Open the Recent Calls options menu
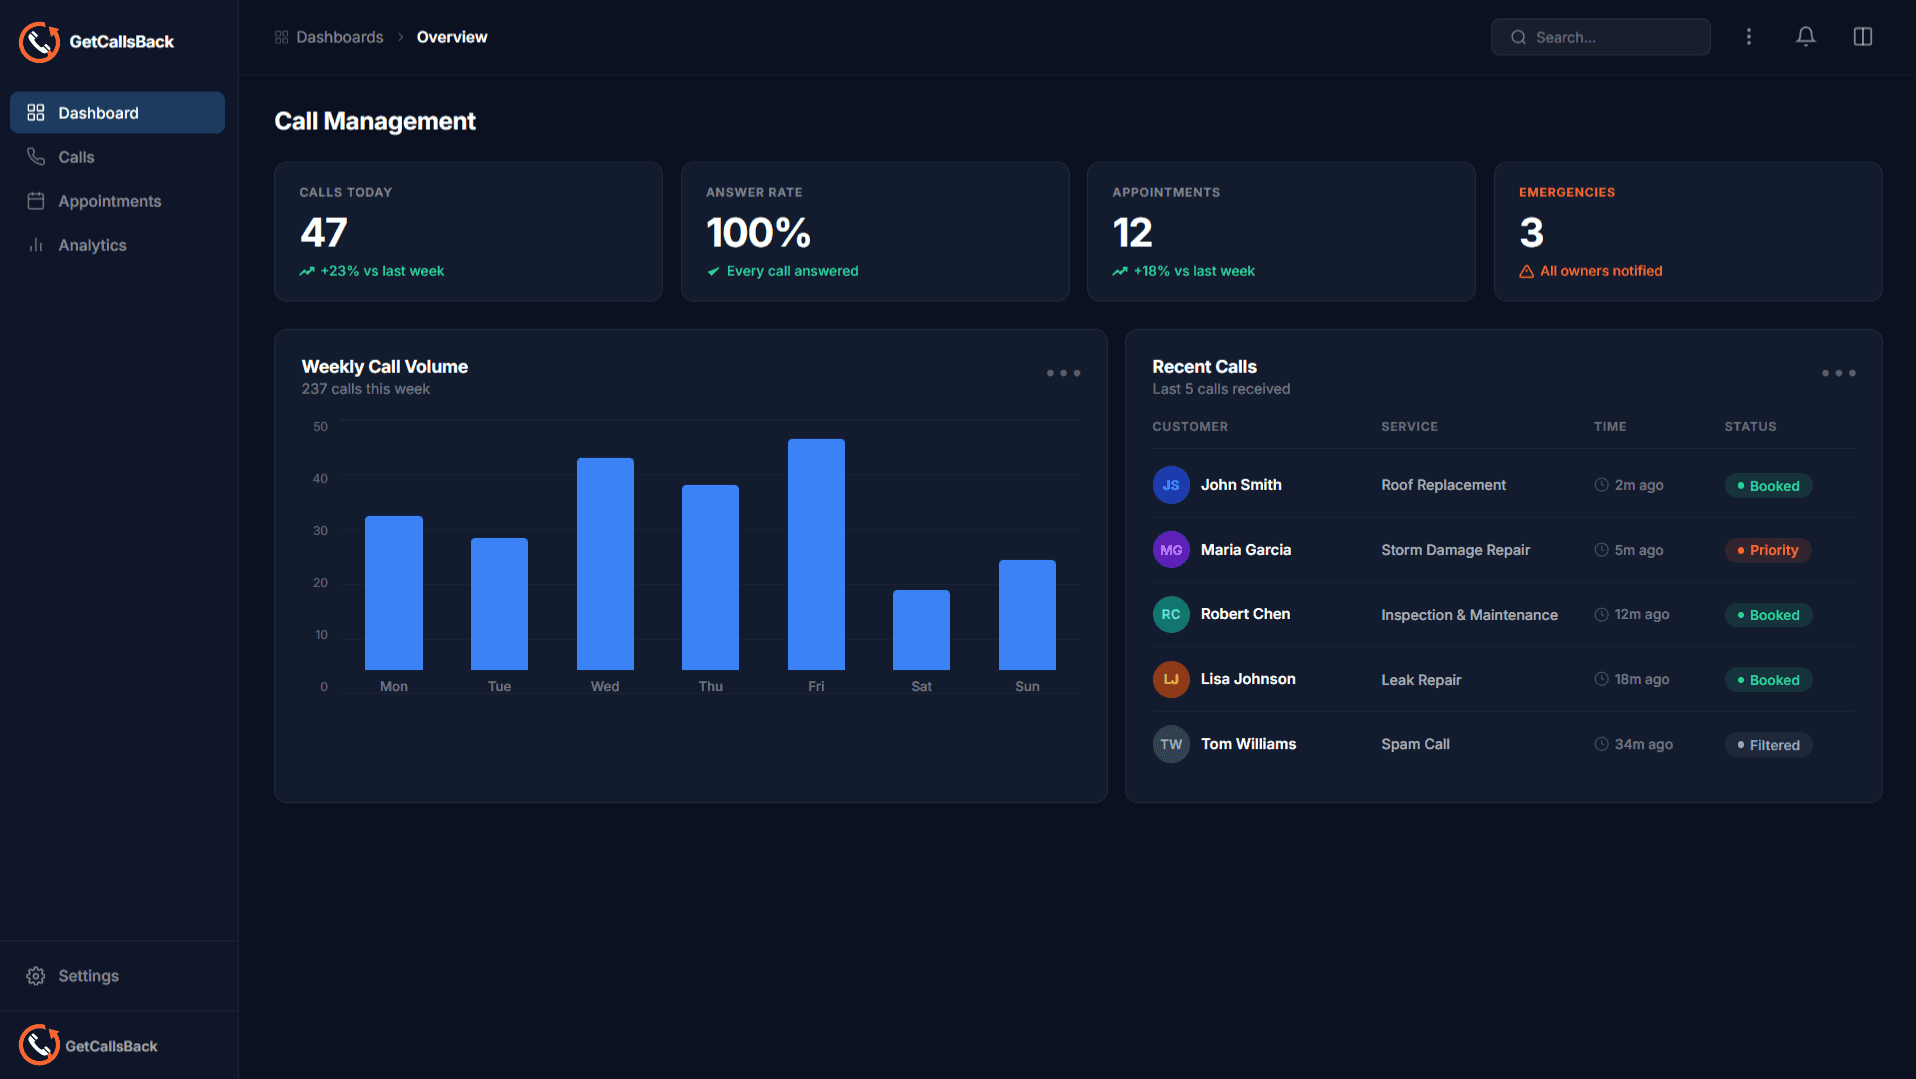1916x1079 pixels. tap(1840, 372)
